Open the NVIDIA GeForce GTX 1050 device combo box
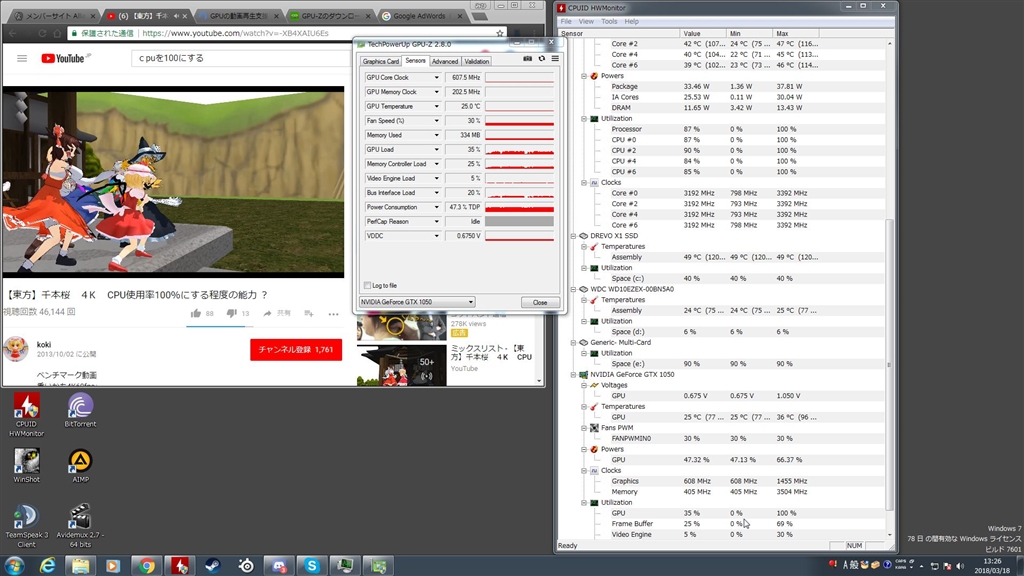Screen dimensions: 1024x576 (417, 302)
